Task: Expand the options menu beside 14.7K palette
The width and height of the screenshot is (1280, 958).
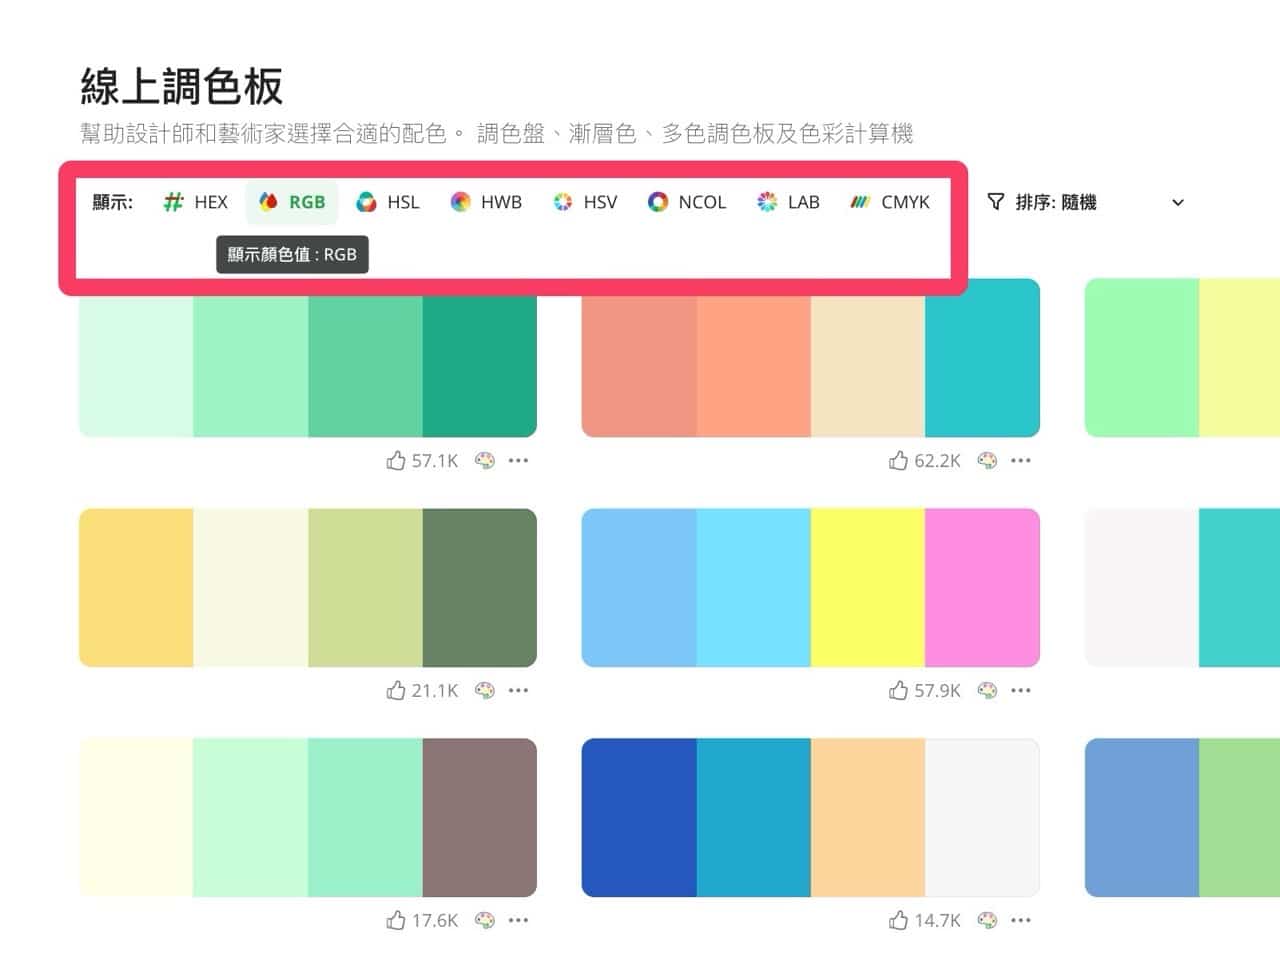Action: click(x=1021, y=920)
